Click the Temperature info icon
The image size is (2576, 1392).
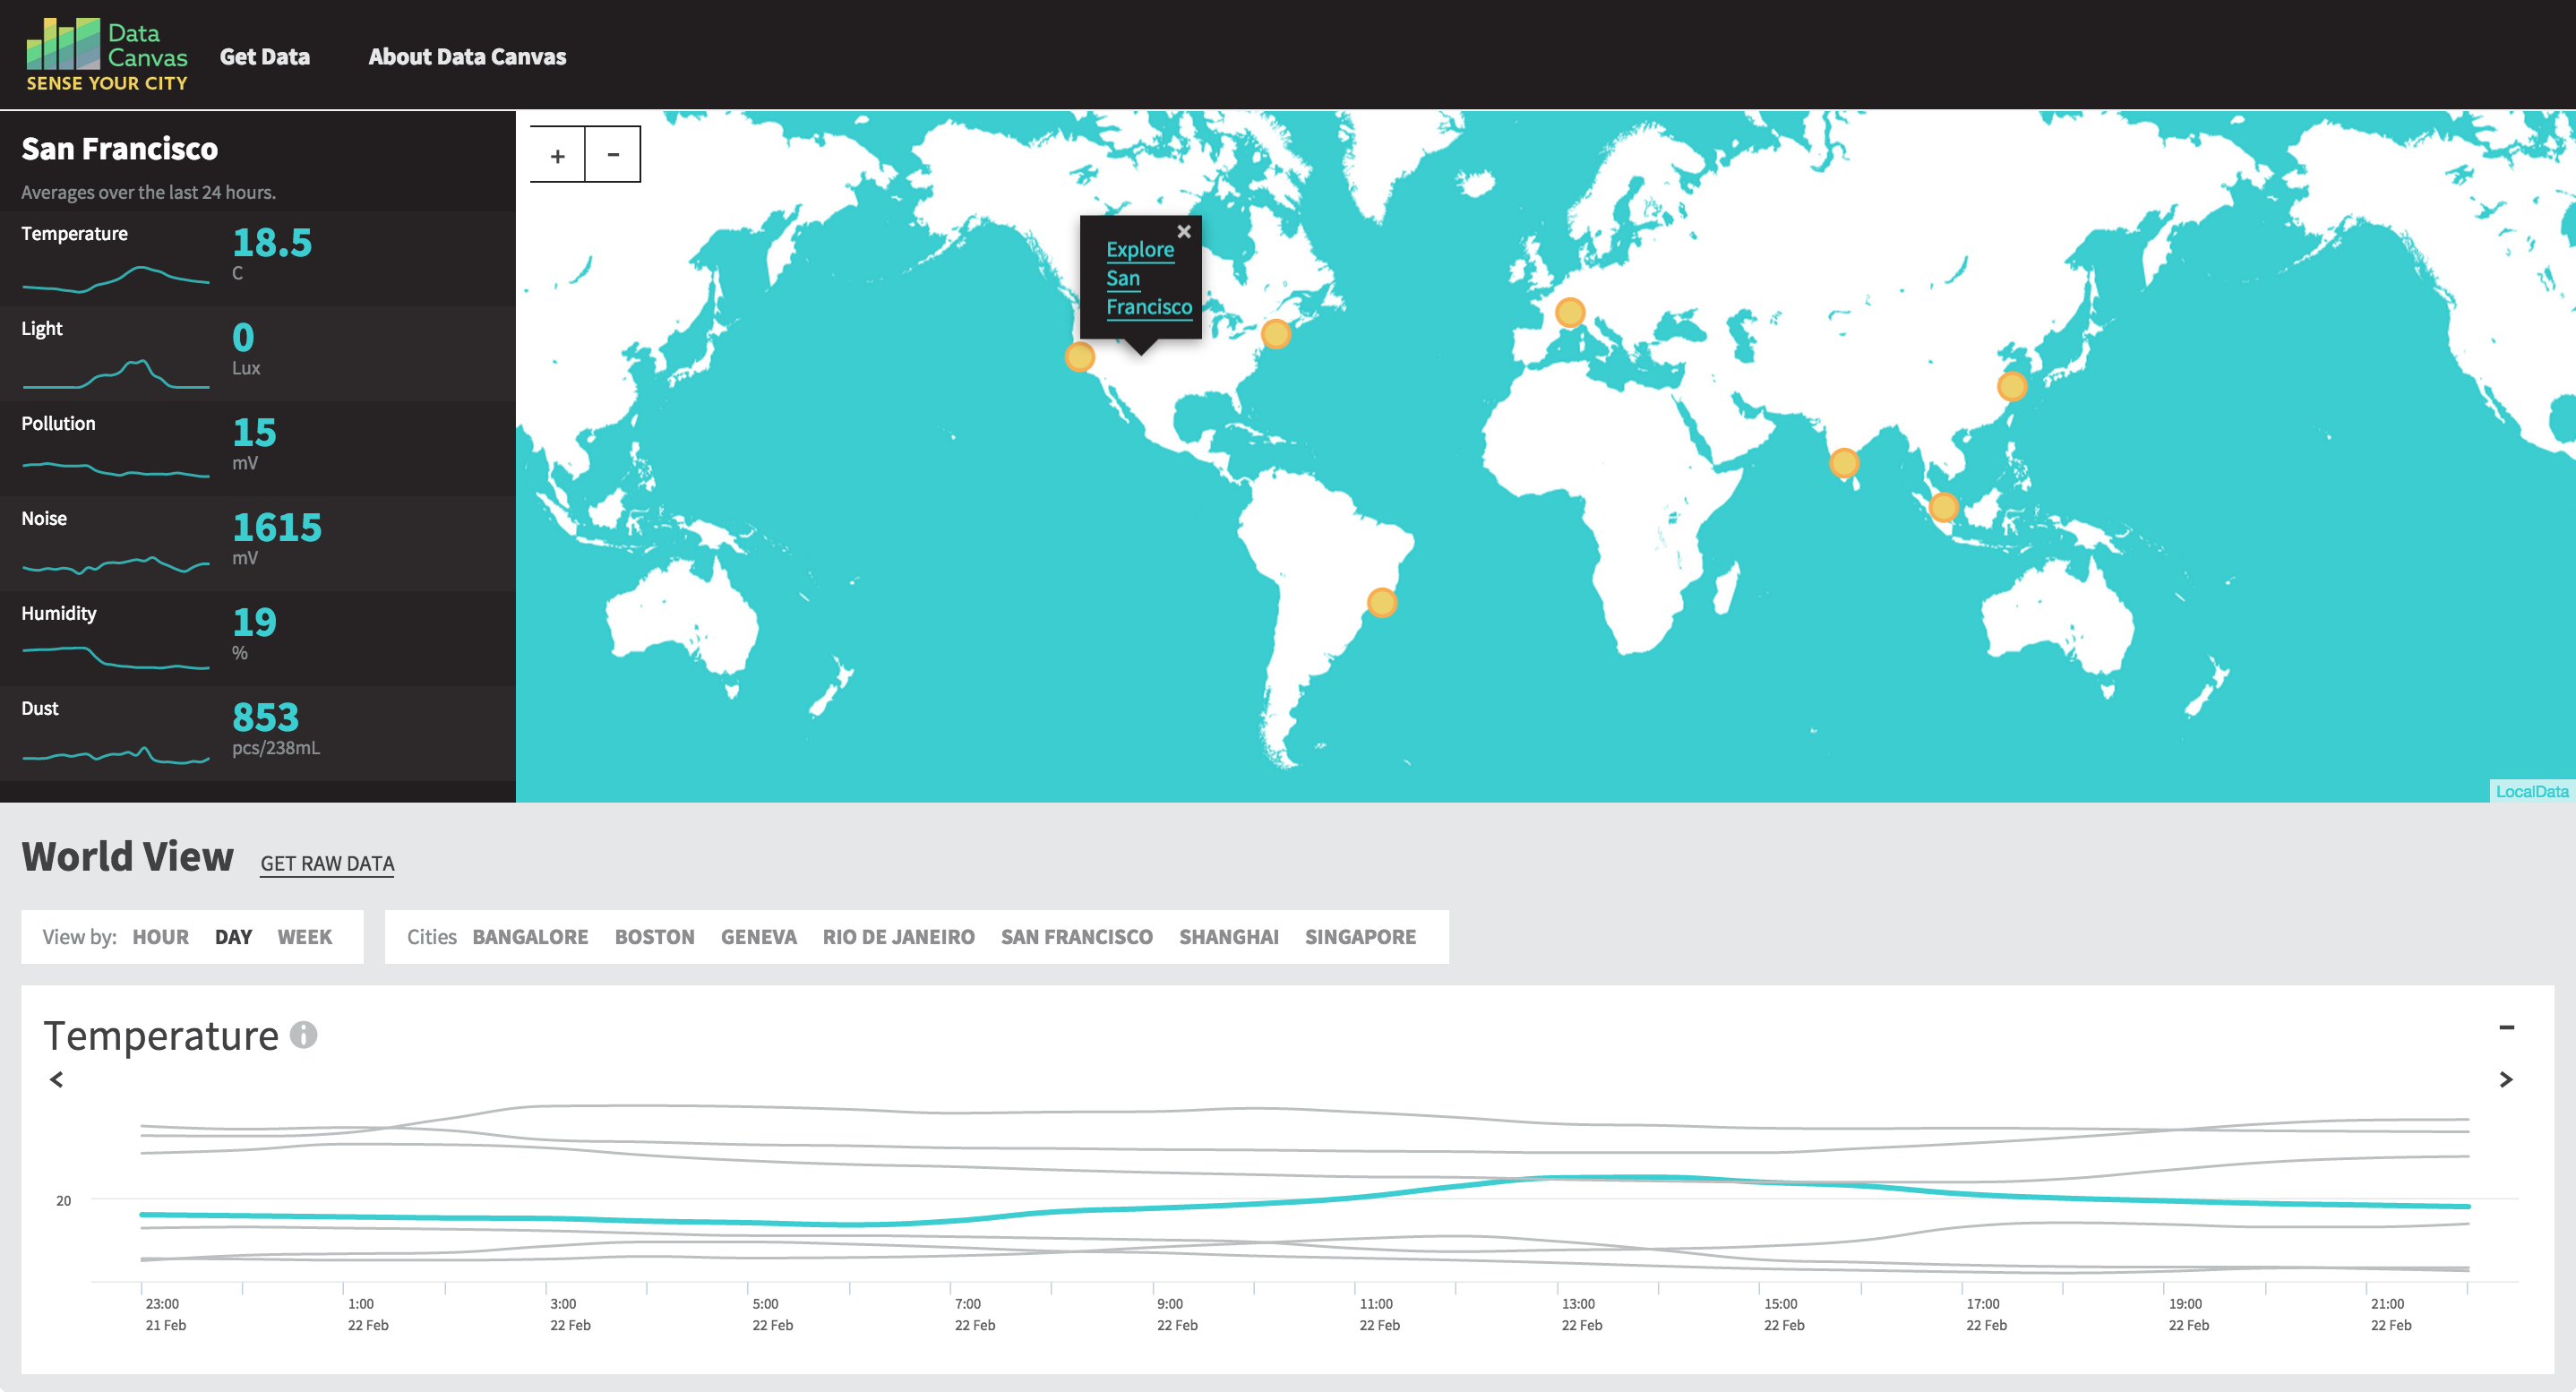point(304,1035)
